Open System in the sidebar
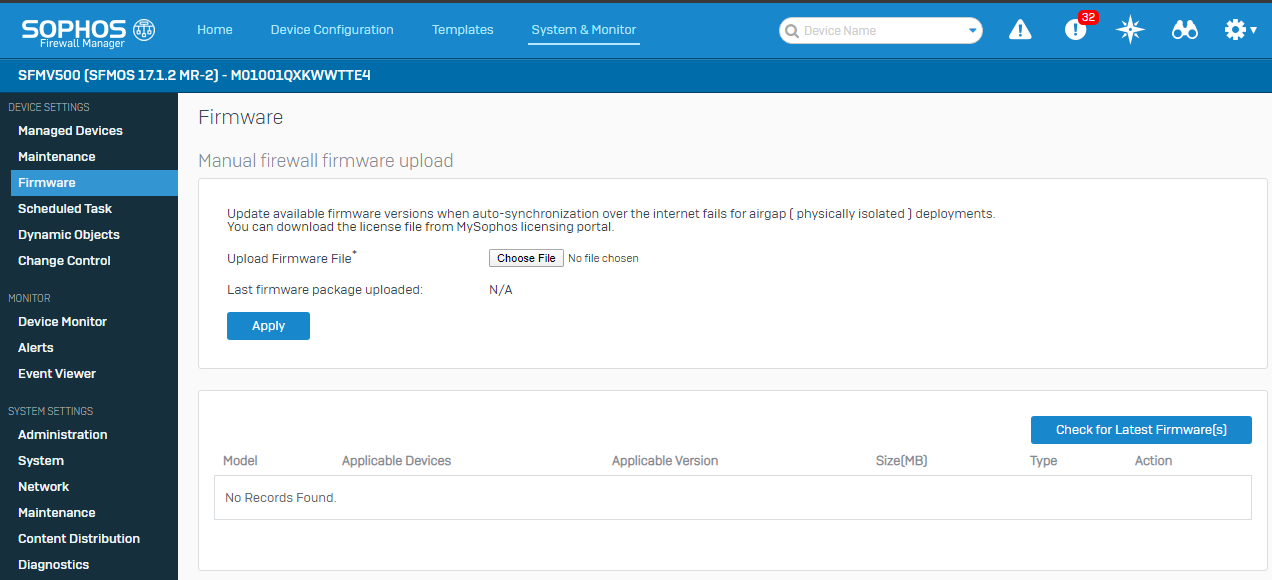This screenshot has width=1272, height=580. (41, 461)
